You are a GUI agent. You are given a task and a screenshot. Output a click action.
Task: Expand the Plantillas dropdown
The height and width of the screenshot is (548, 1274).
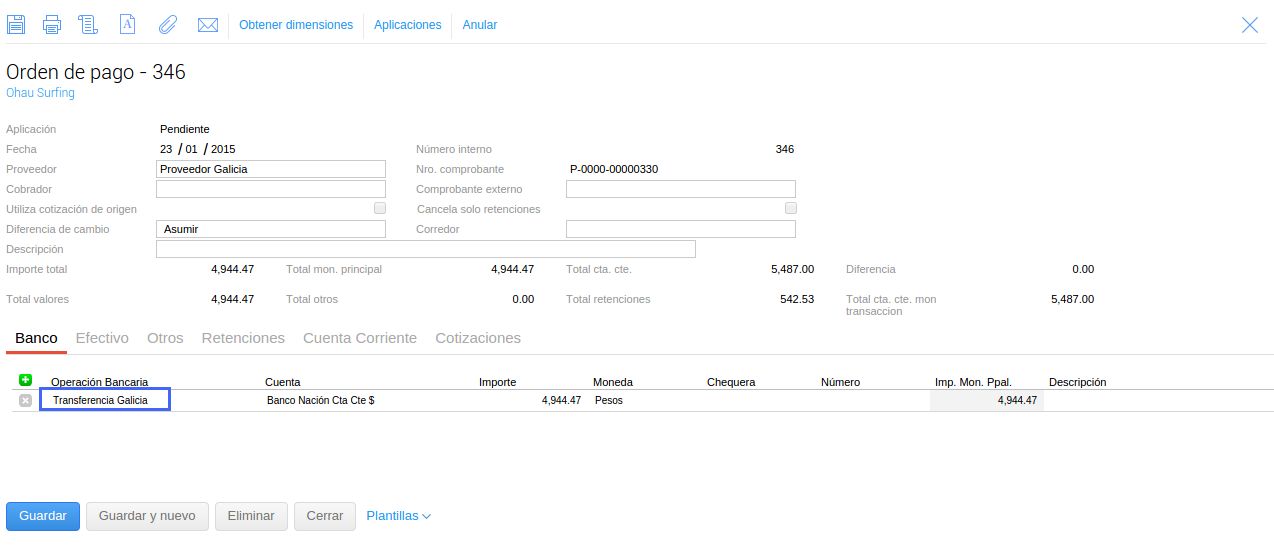point(398,516)
